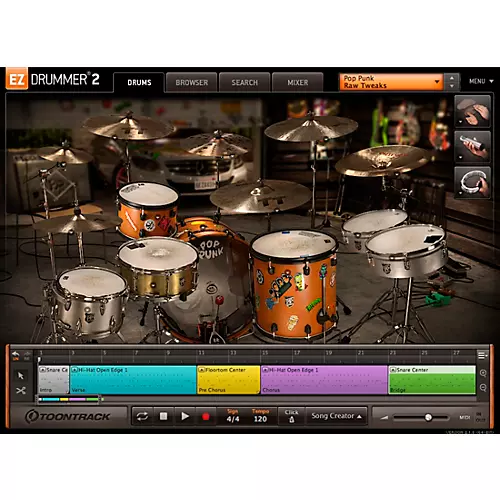The image size is (500, 500).
Task: Open the Verse block's menu icon
Action: pos(74,370)
